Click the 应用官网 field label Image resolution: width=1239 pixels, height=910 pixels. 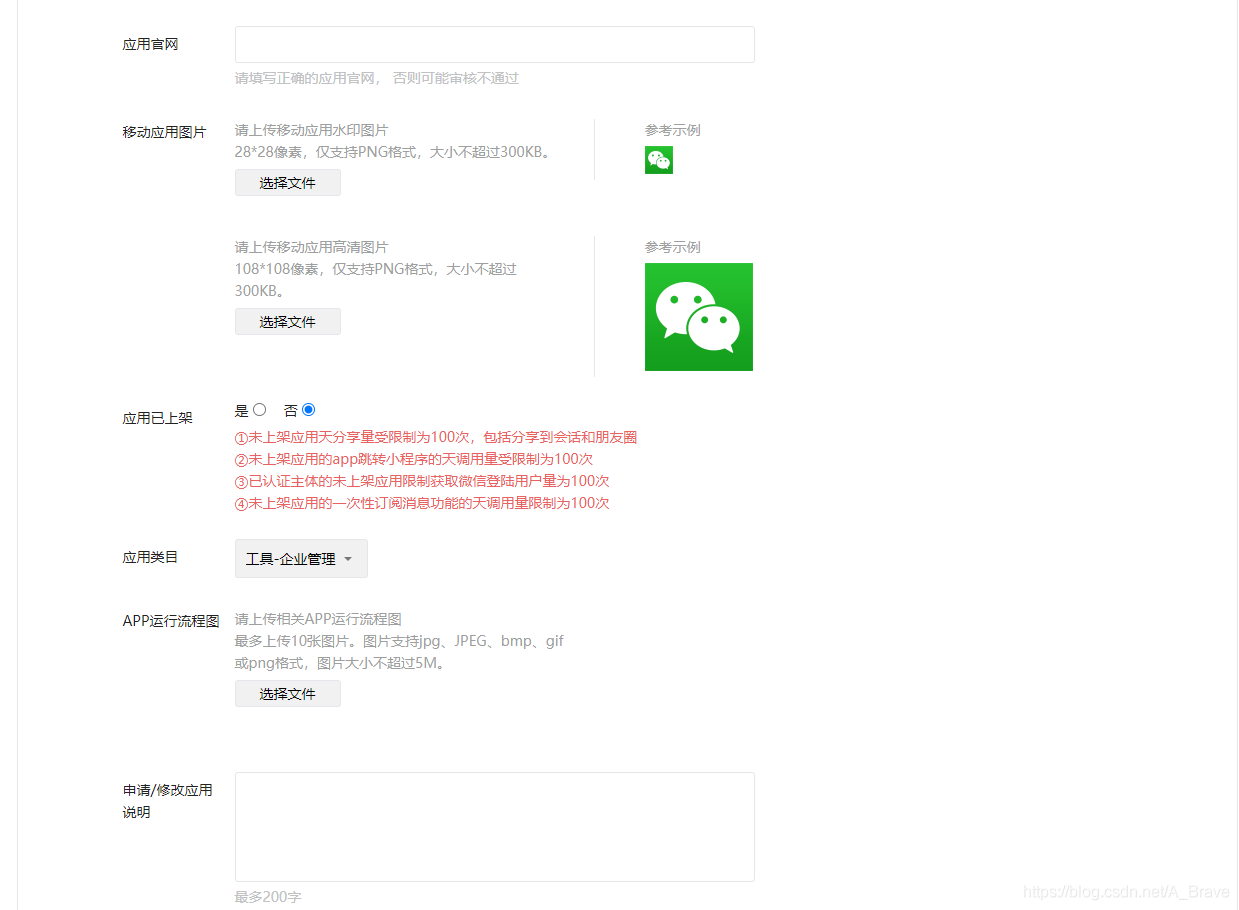[x=151, y=45]
